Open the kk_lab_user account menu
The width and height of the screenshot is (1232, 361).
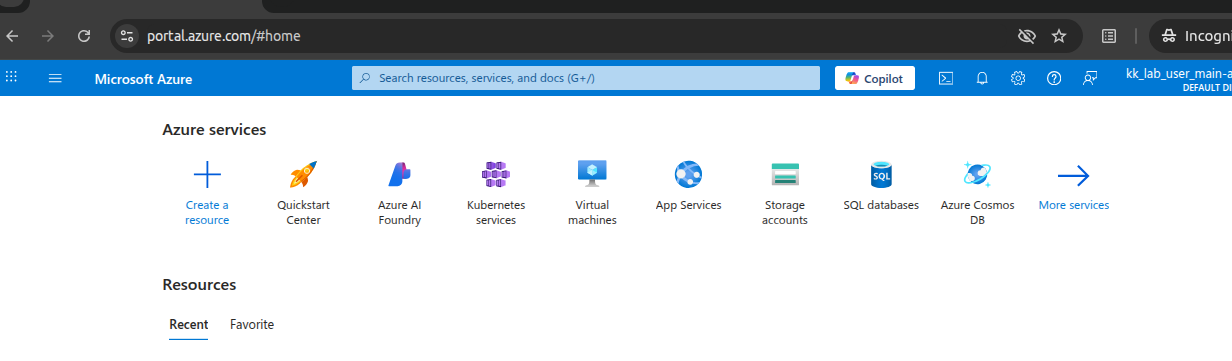(x=1178, y=79)
